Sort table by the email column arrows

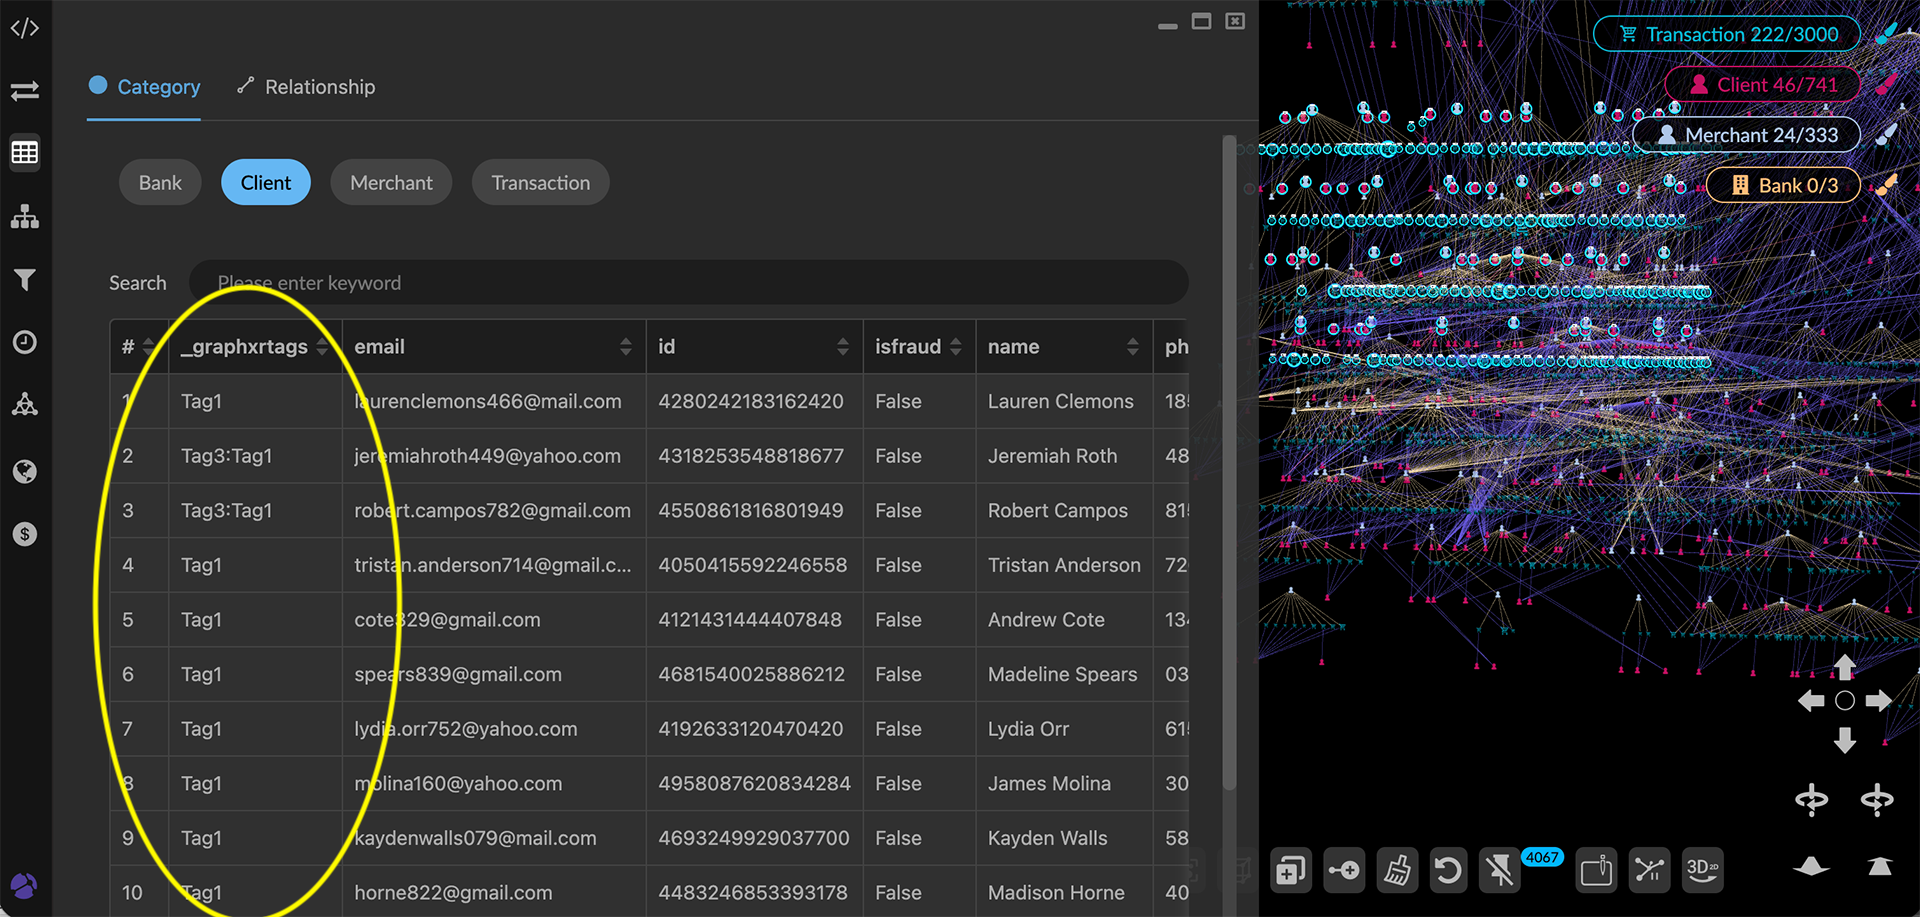[x=627, y=346]
